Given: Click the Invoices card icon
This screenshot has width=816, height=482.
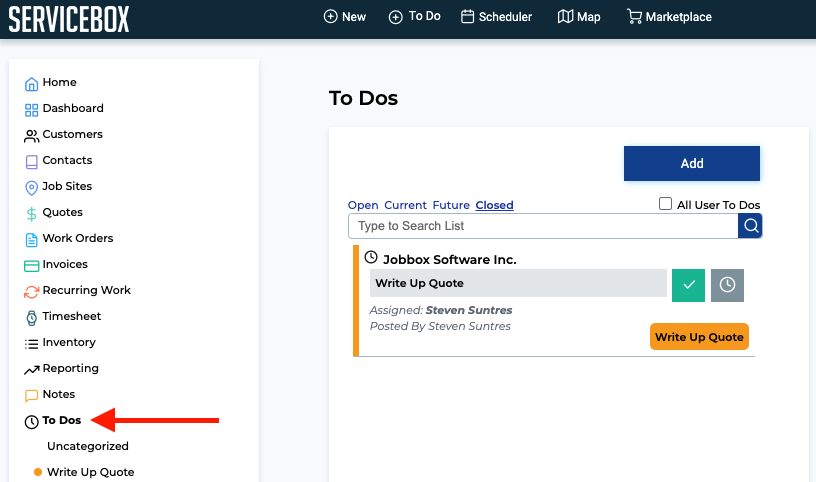Looking at the screenshot, I should 31,266.
